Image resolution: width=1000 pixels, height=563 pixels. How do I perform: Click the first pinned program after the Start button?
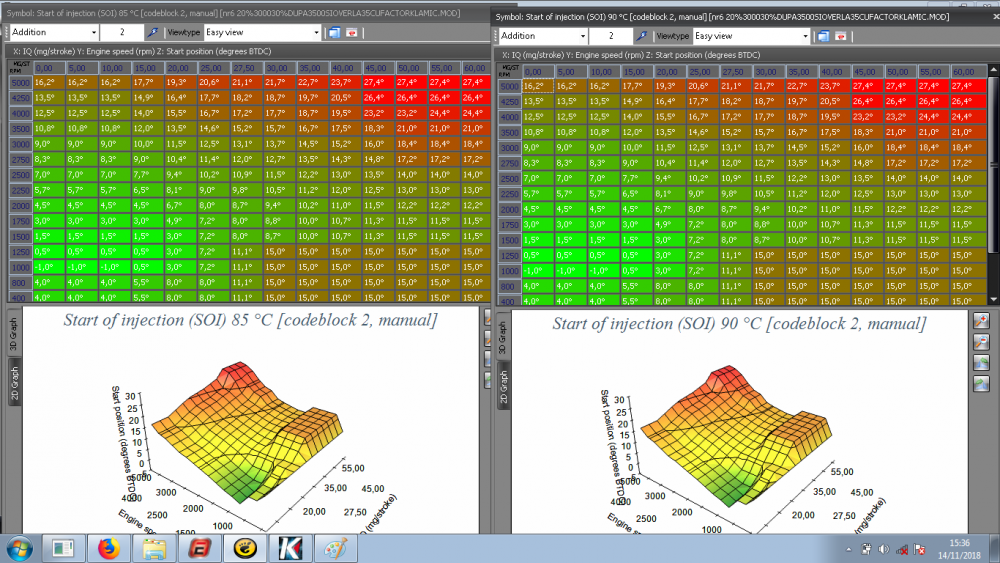click(64, 548)
